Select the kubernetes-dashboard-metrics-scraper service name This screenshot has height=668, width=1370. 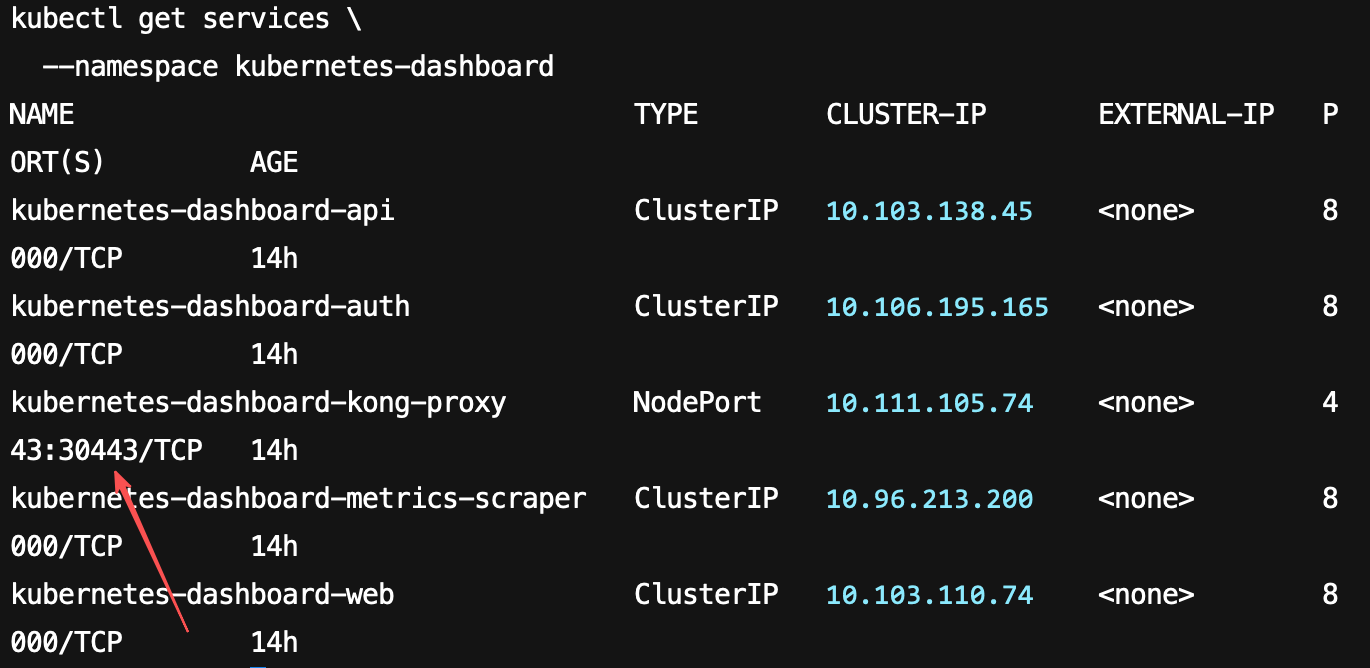298,499
